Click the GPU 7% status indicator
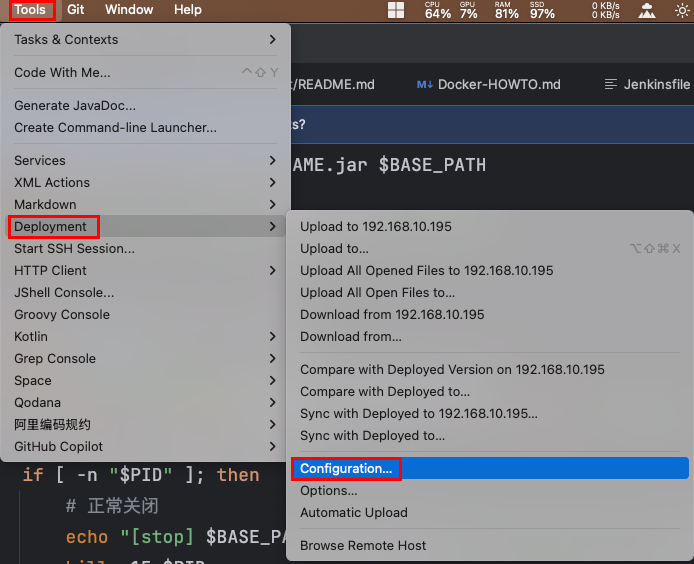The width and height of the screenshot is (694, 564). 468,10
